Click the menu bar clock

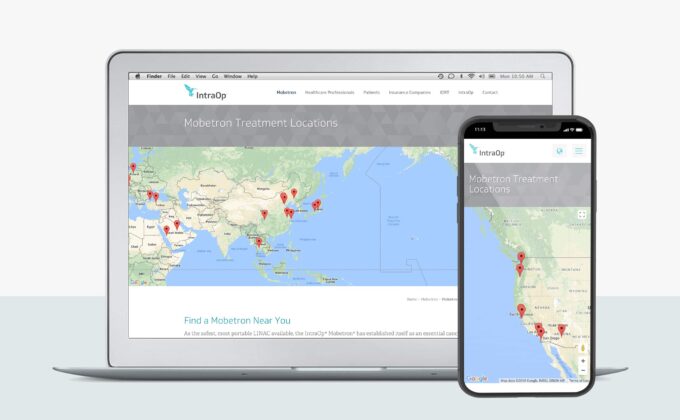(x=517, y=76)
